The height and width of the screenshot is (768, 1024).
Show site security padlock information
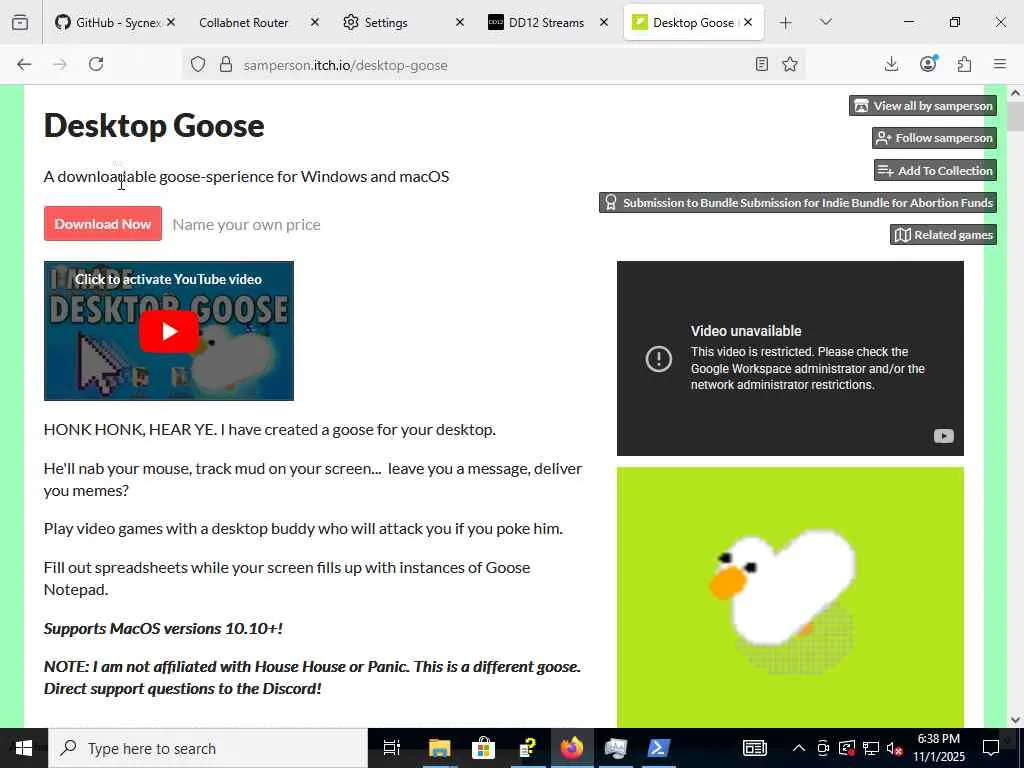[x=226, y=64]
